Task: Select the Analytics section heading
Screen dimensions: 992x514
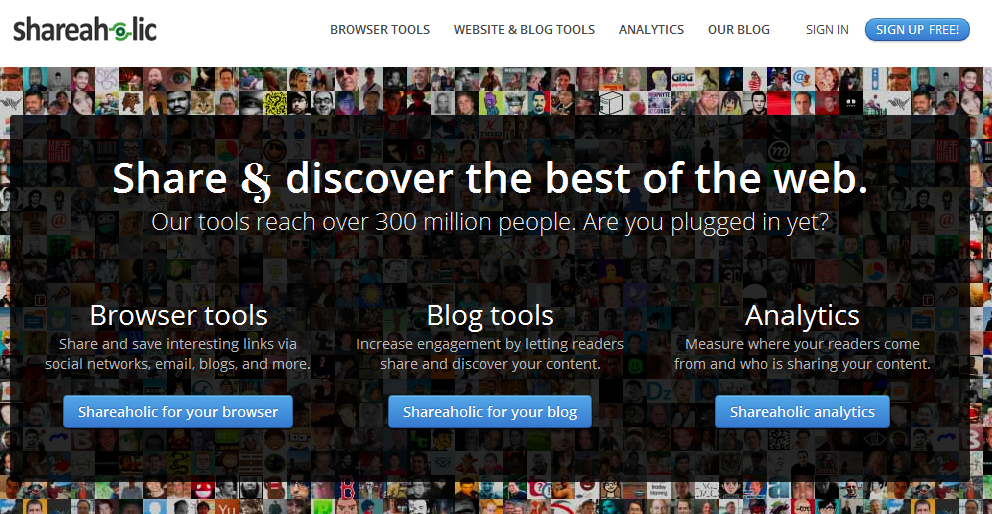Action: click(802, 315)
